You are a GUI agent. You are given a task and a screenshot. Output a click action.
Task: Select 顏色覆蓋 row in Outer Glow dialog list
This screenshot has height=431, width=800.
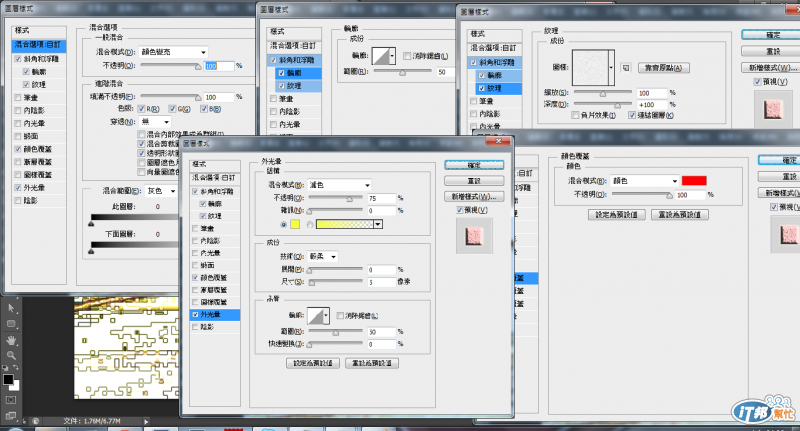tap(215, 278)
